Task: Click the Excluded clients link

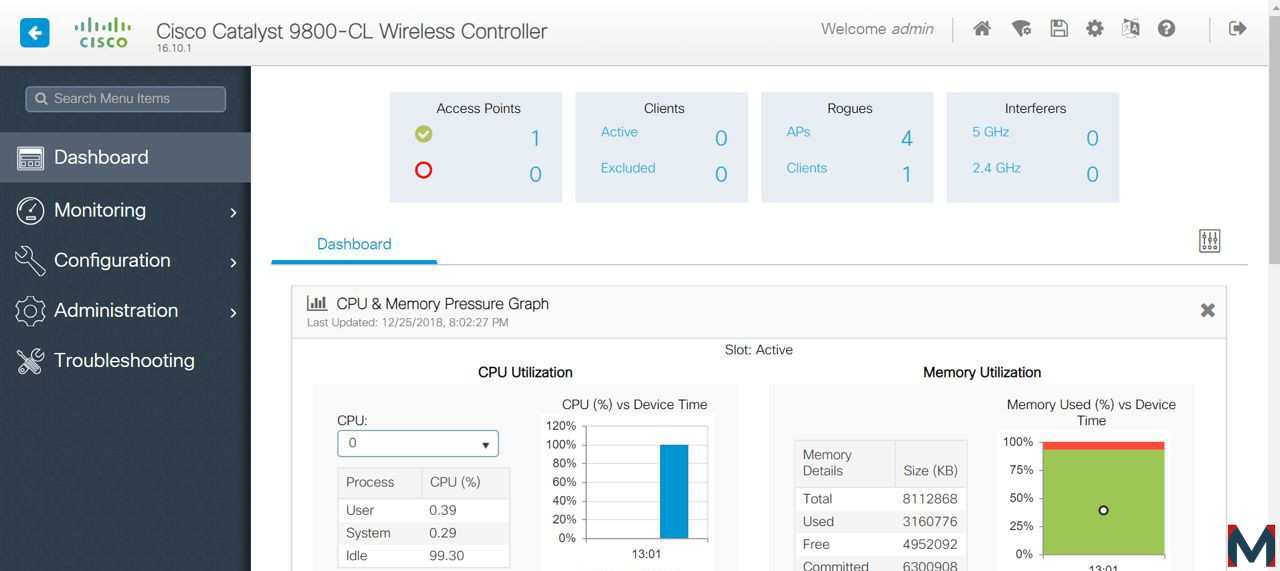Action: pyautogui.click(x=628, y=168)
